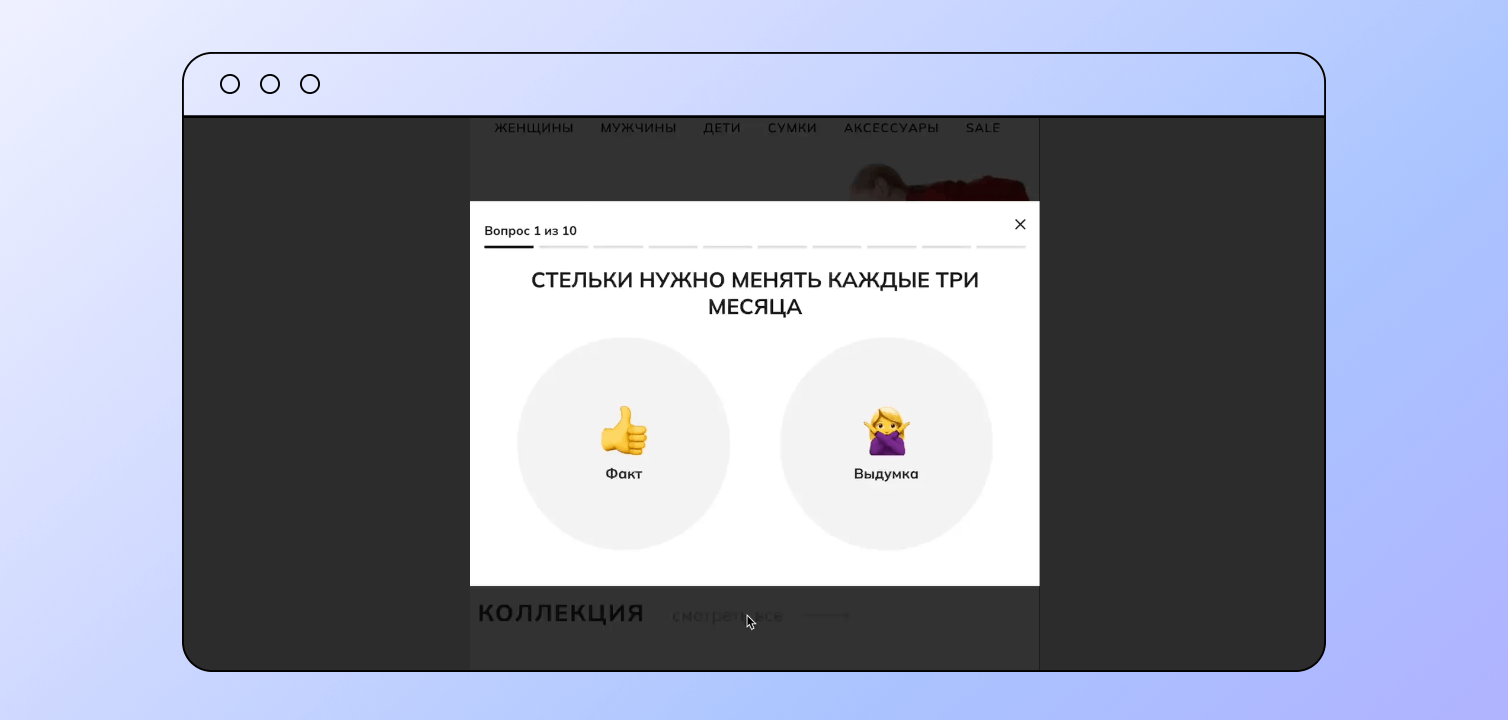Click the middle window circle in title bar
This screenshot has height=720, width=1508.
(270, 84)
